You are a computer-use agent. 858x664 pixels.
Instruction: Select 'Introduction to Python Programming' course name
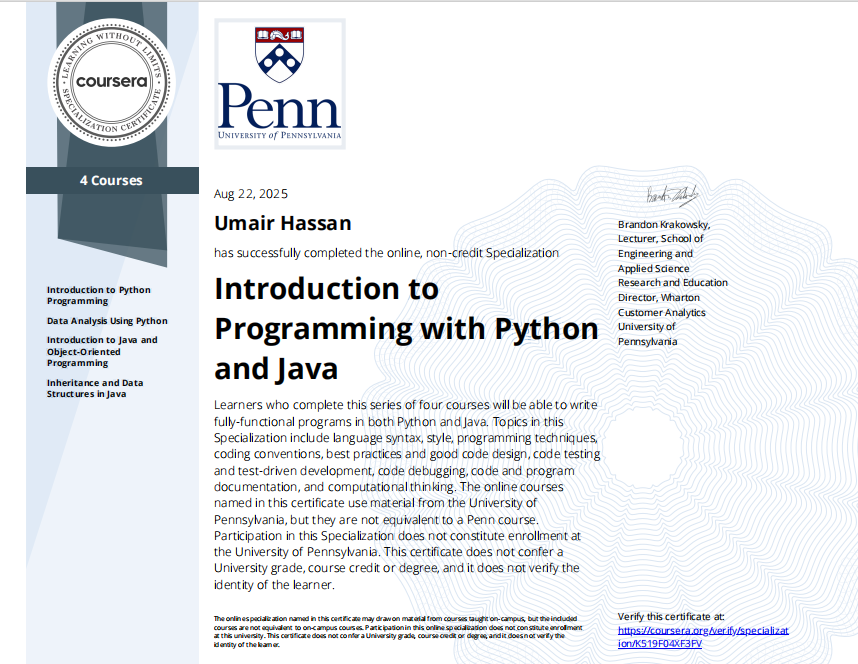coord(98,295)
